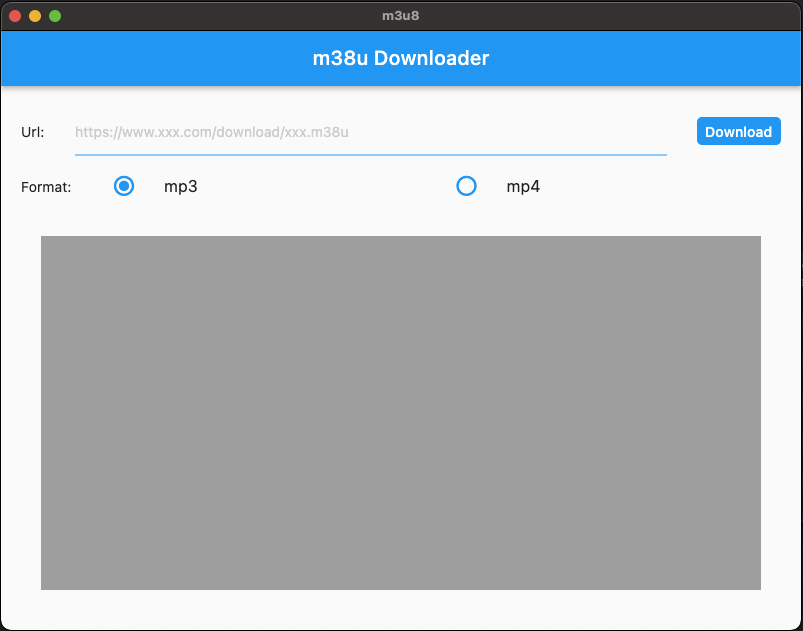This screenshot has width=803, height=631.
Task: Click the selected mp3 radio indicator circle
Action: click(123, 186)
